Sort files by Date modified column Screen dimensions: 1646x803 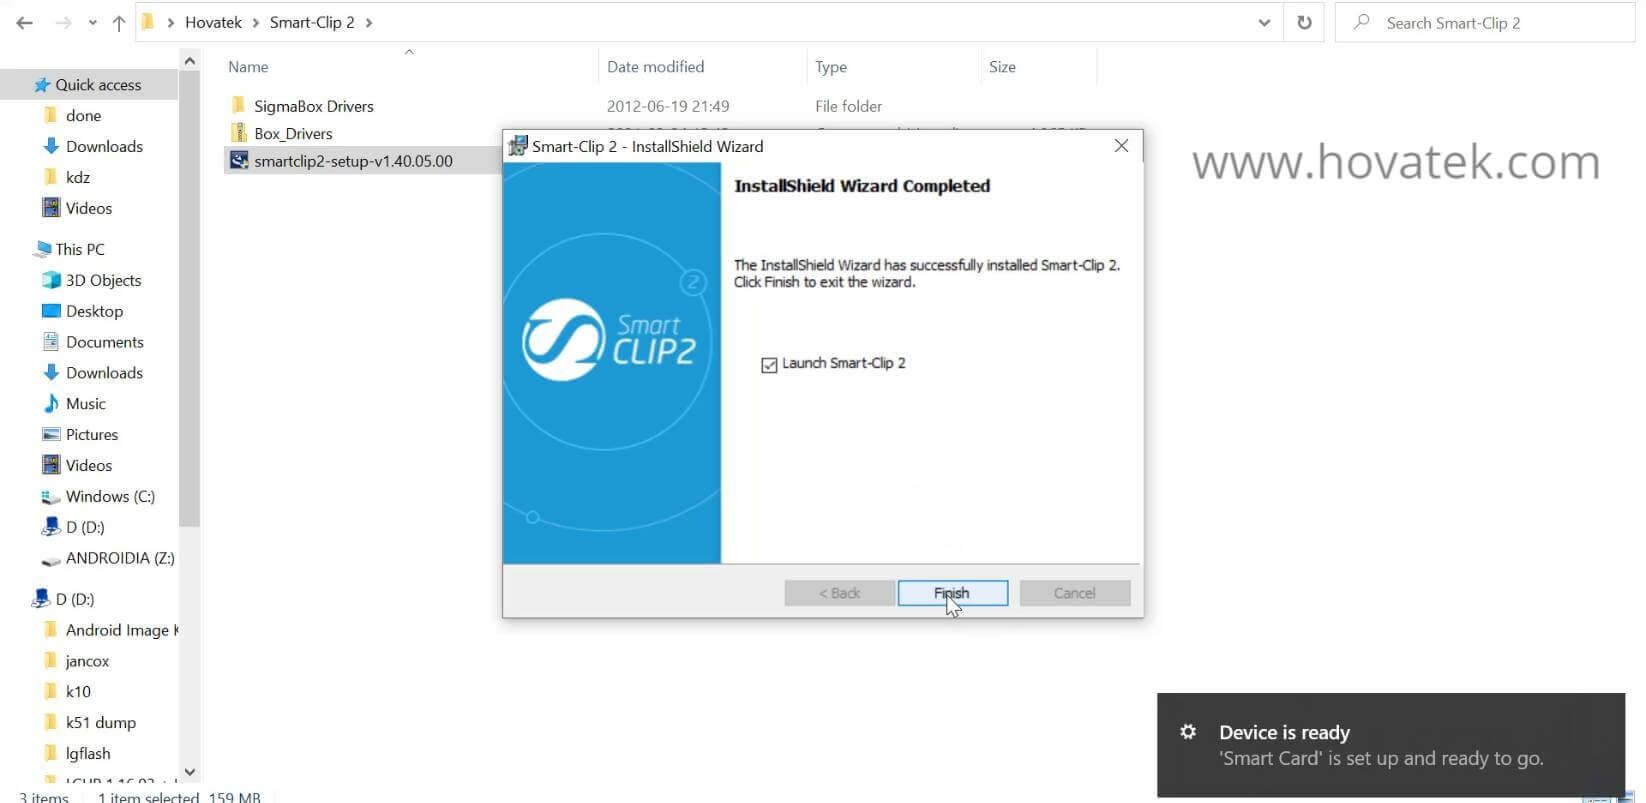[x=655, y=67]
